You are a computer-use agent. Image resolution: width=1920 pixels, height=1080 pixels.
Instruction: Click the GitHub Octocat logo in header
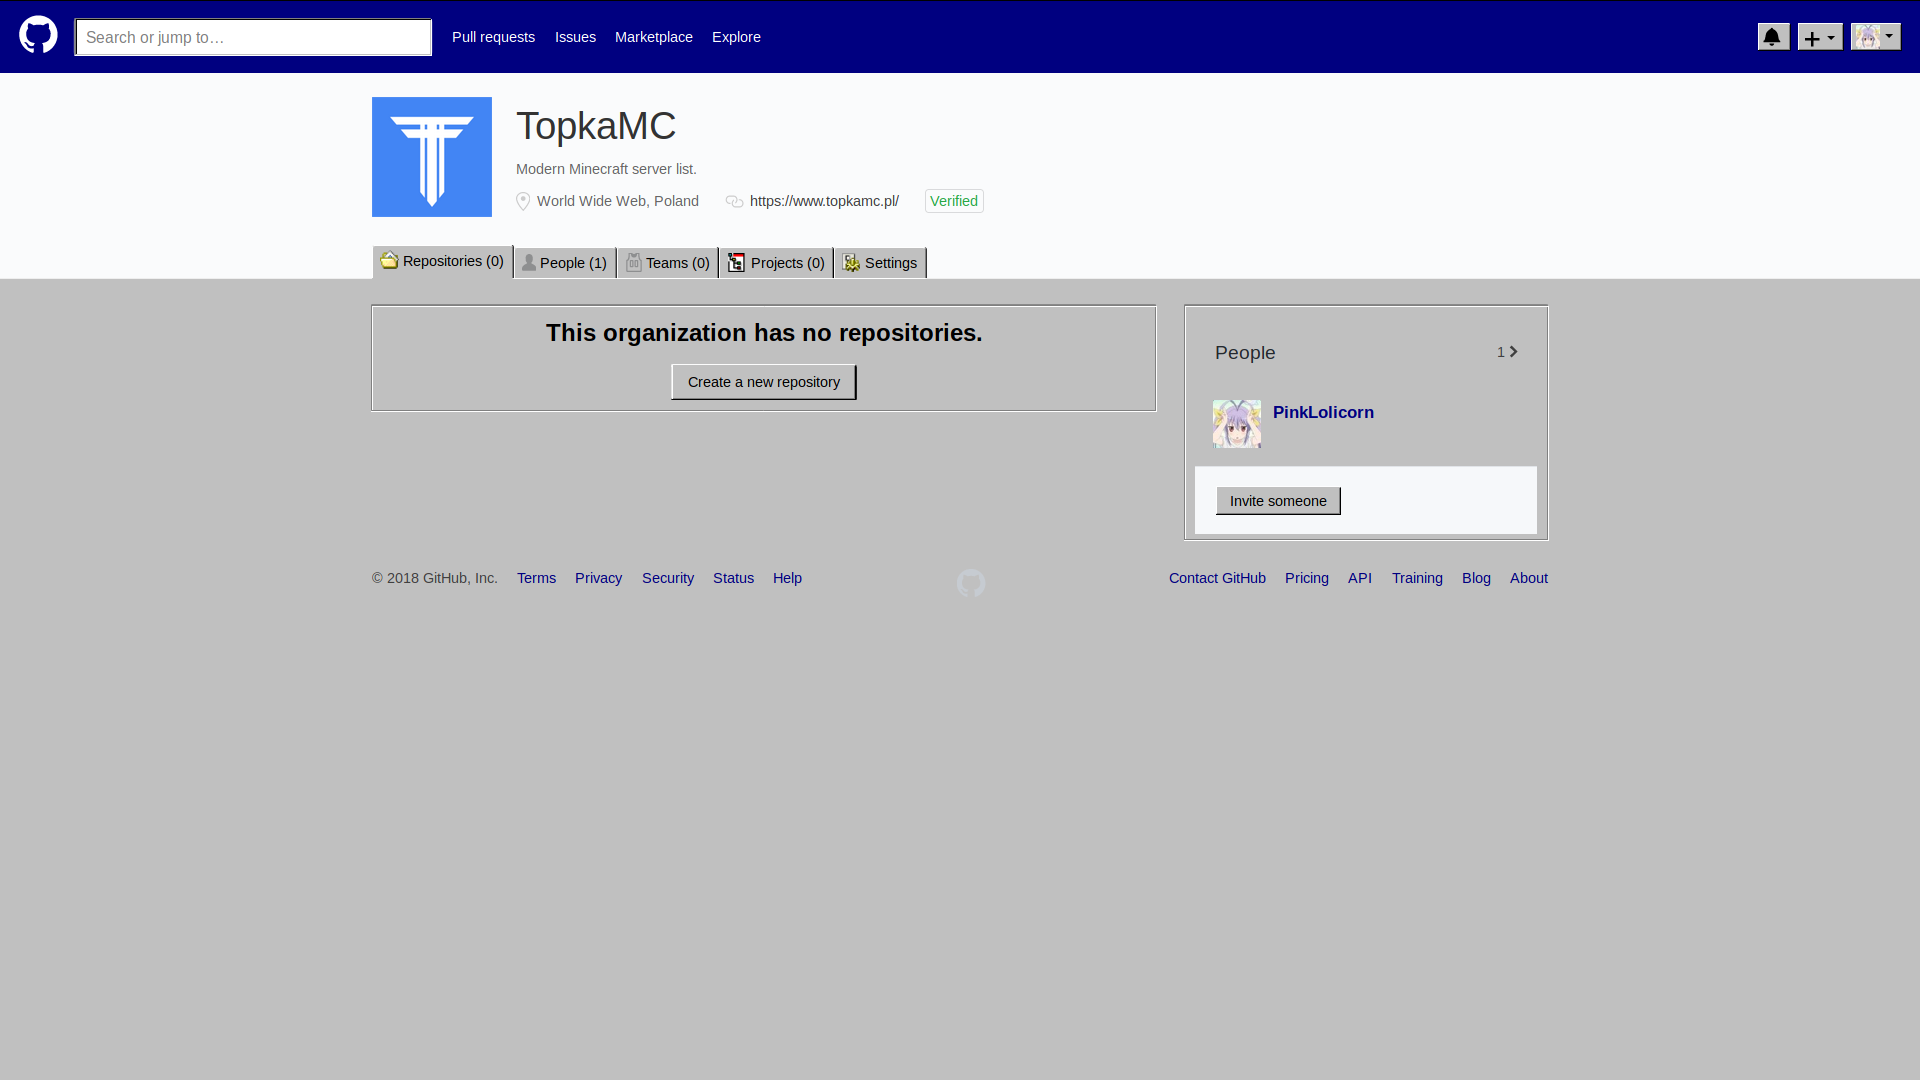click(38, 36)
